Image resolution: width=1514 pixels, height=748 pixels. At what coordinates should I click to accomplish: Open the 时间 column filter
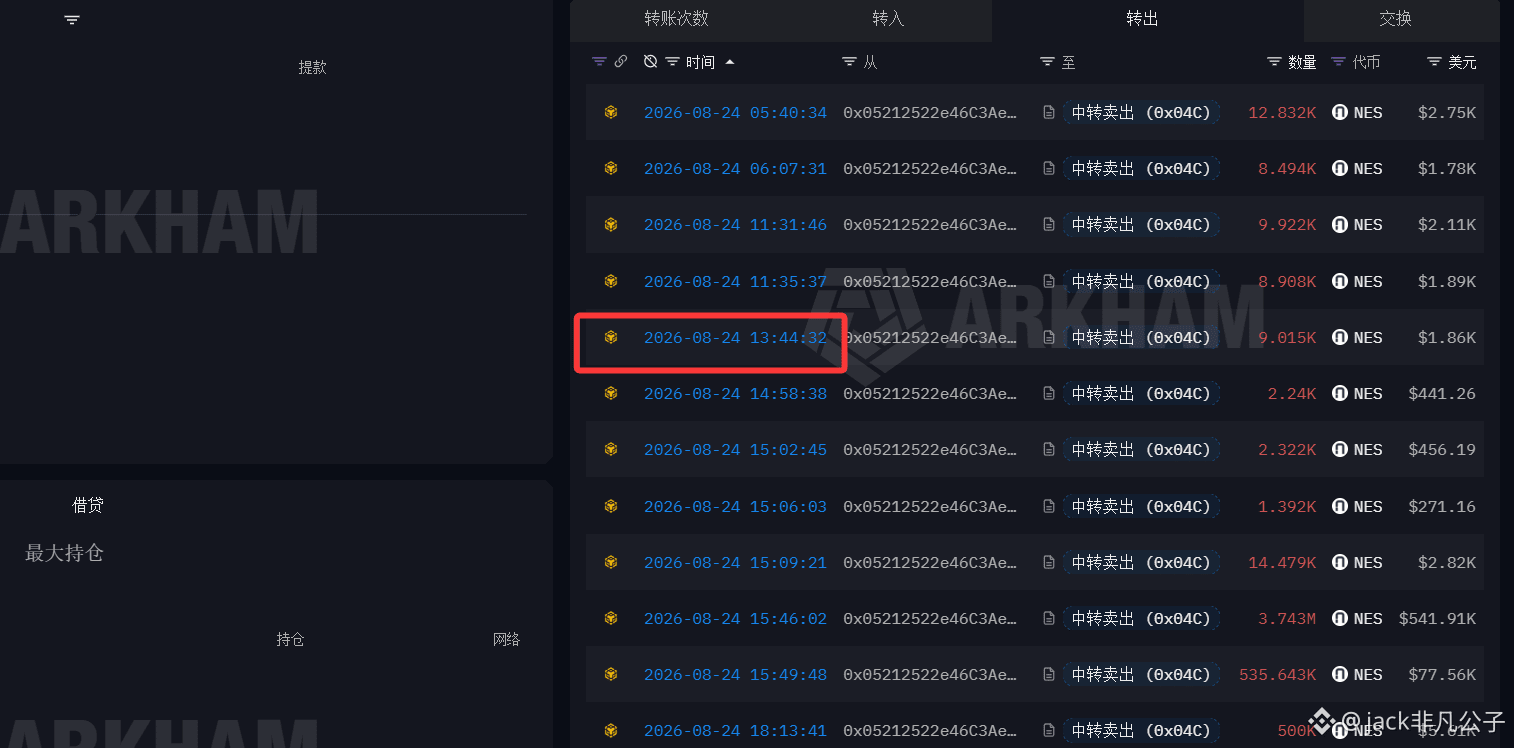(672, 62)
